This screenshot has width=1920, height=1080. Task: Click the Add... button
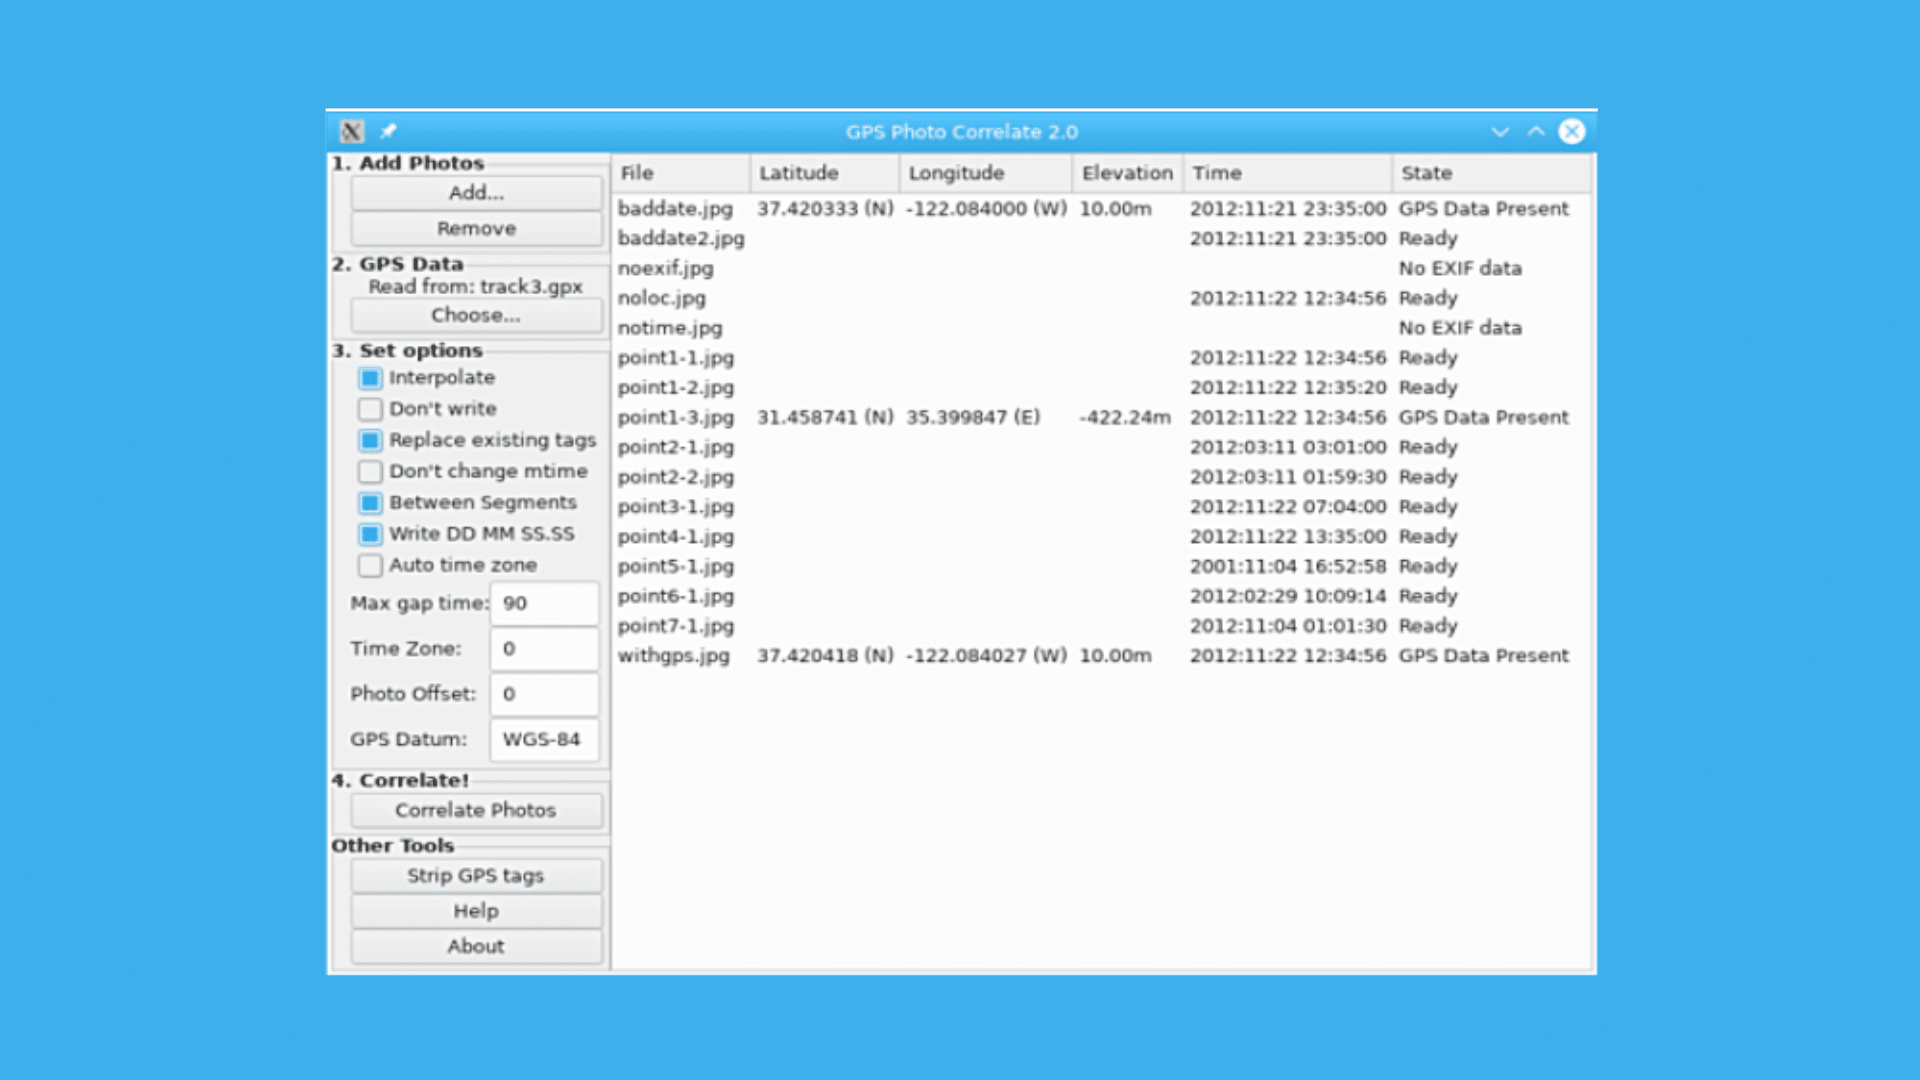[476, 193]
